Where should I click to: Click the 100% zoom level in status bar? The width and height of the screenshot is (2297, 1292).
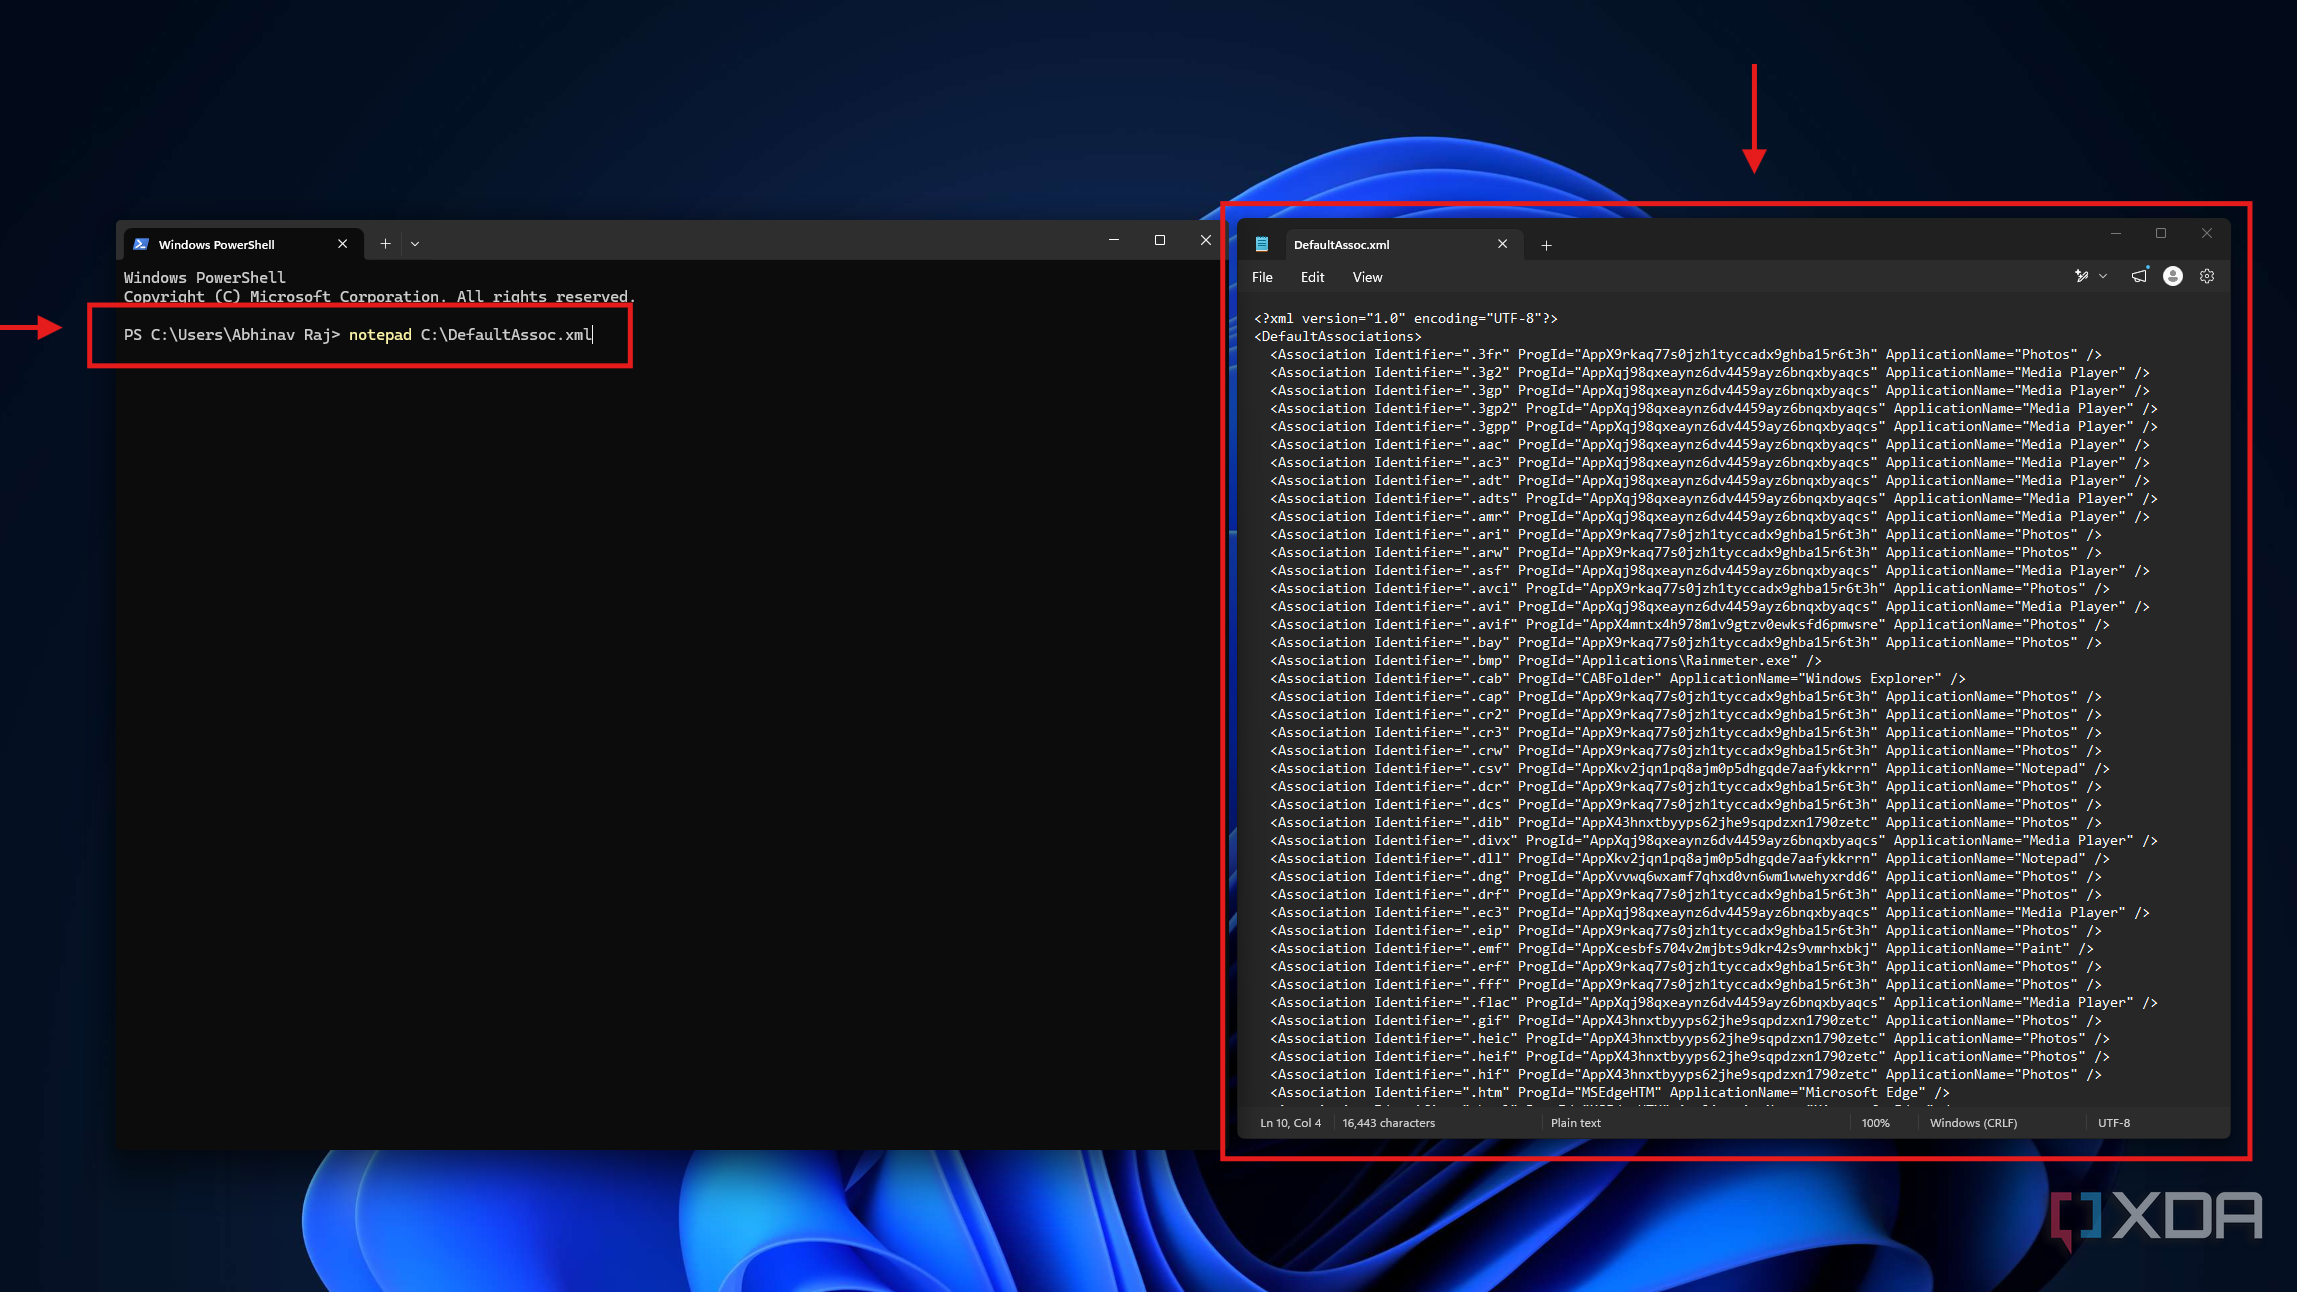pyautogui.click(x=1876, y=1123)
